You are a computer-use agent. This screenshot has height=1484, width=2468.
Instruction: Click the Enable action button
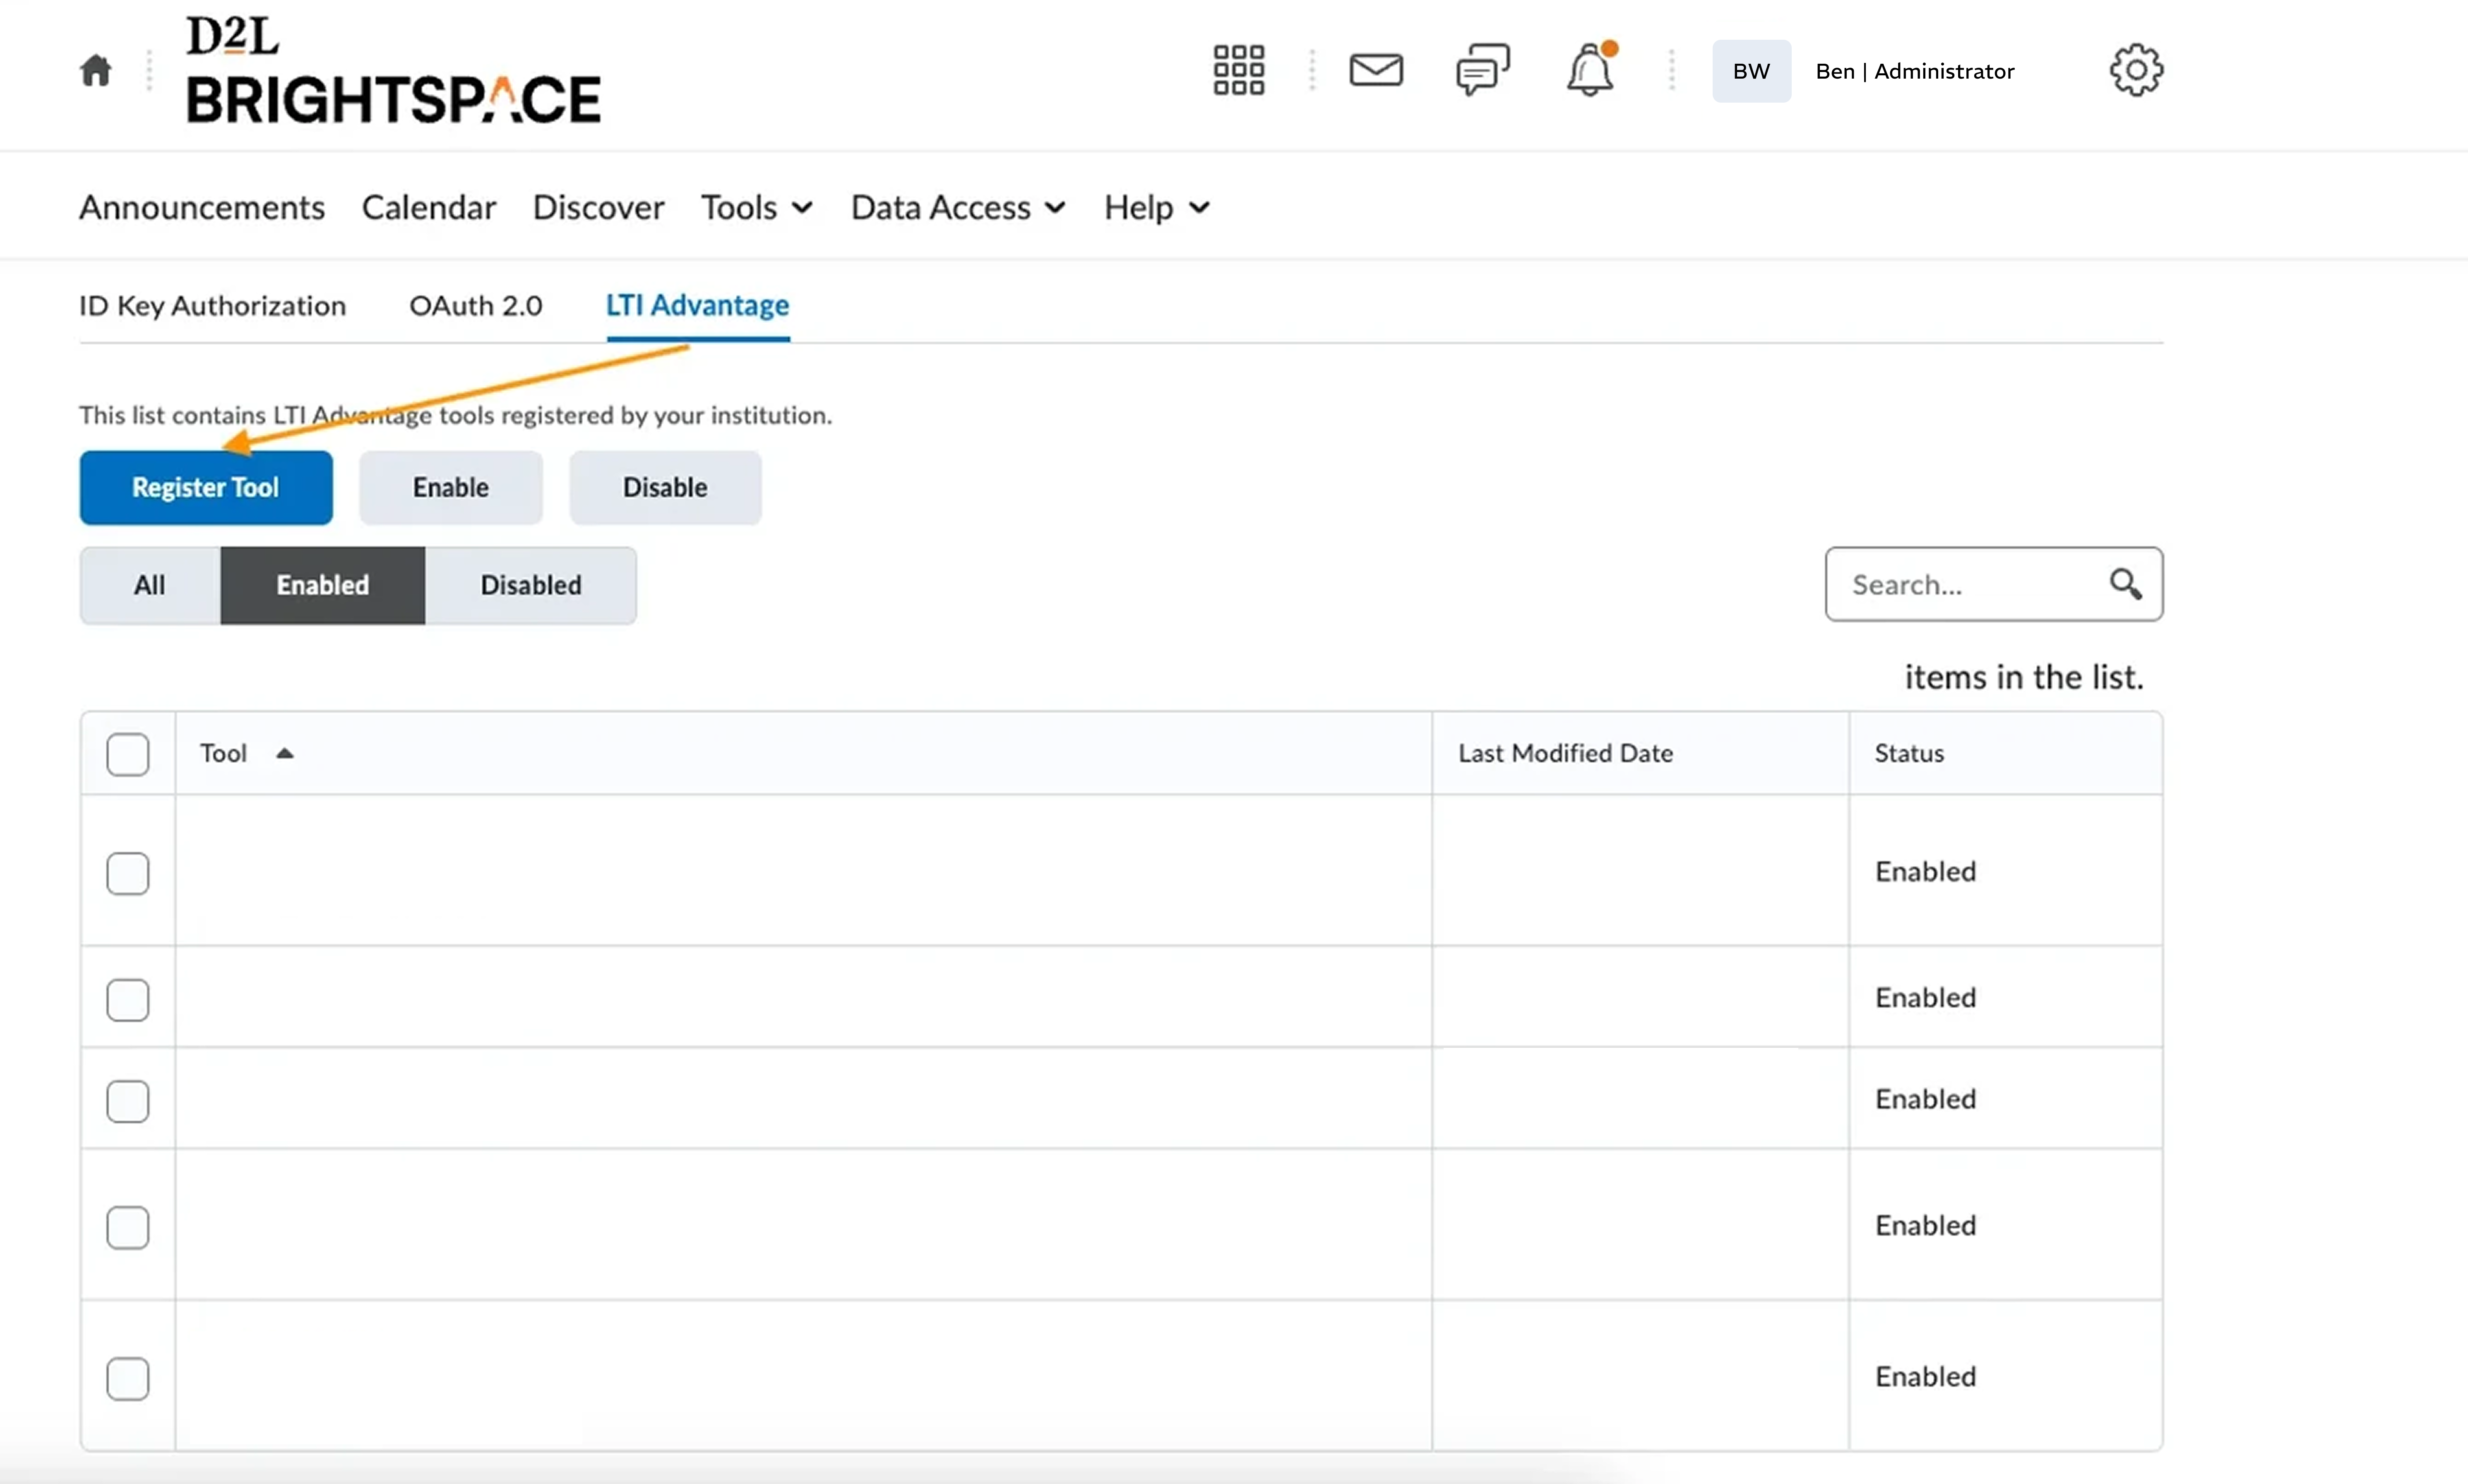451,487
